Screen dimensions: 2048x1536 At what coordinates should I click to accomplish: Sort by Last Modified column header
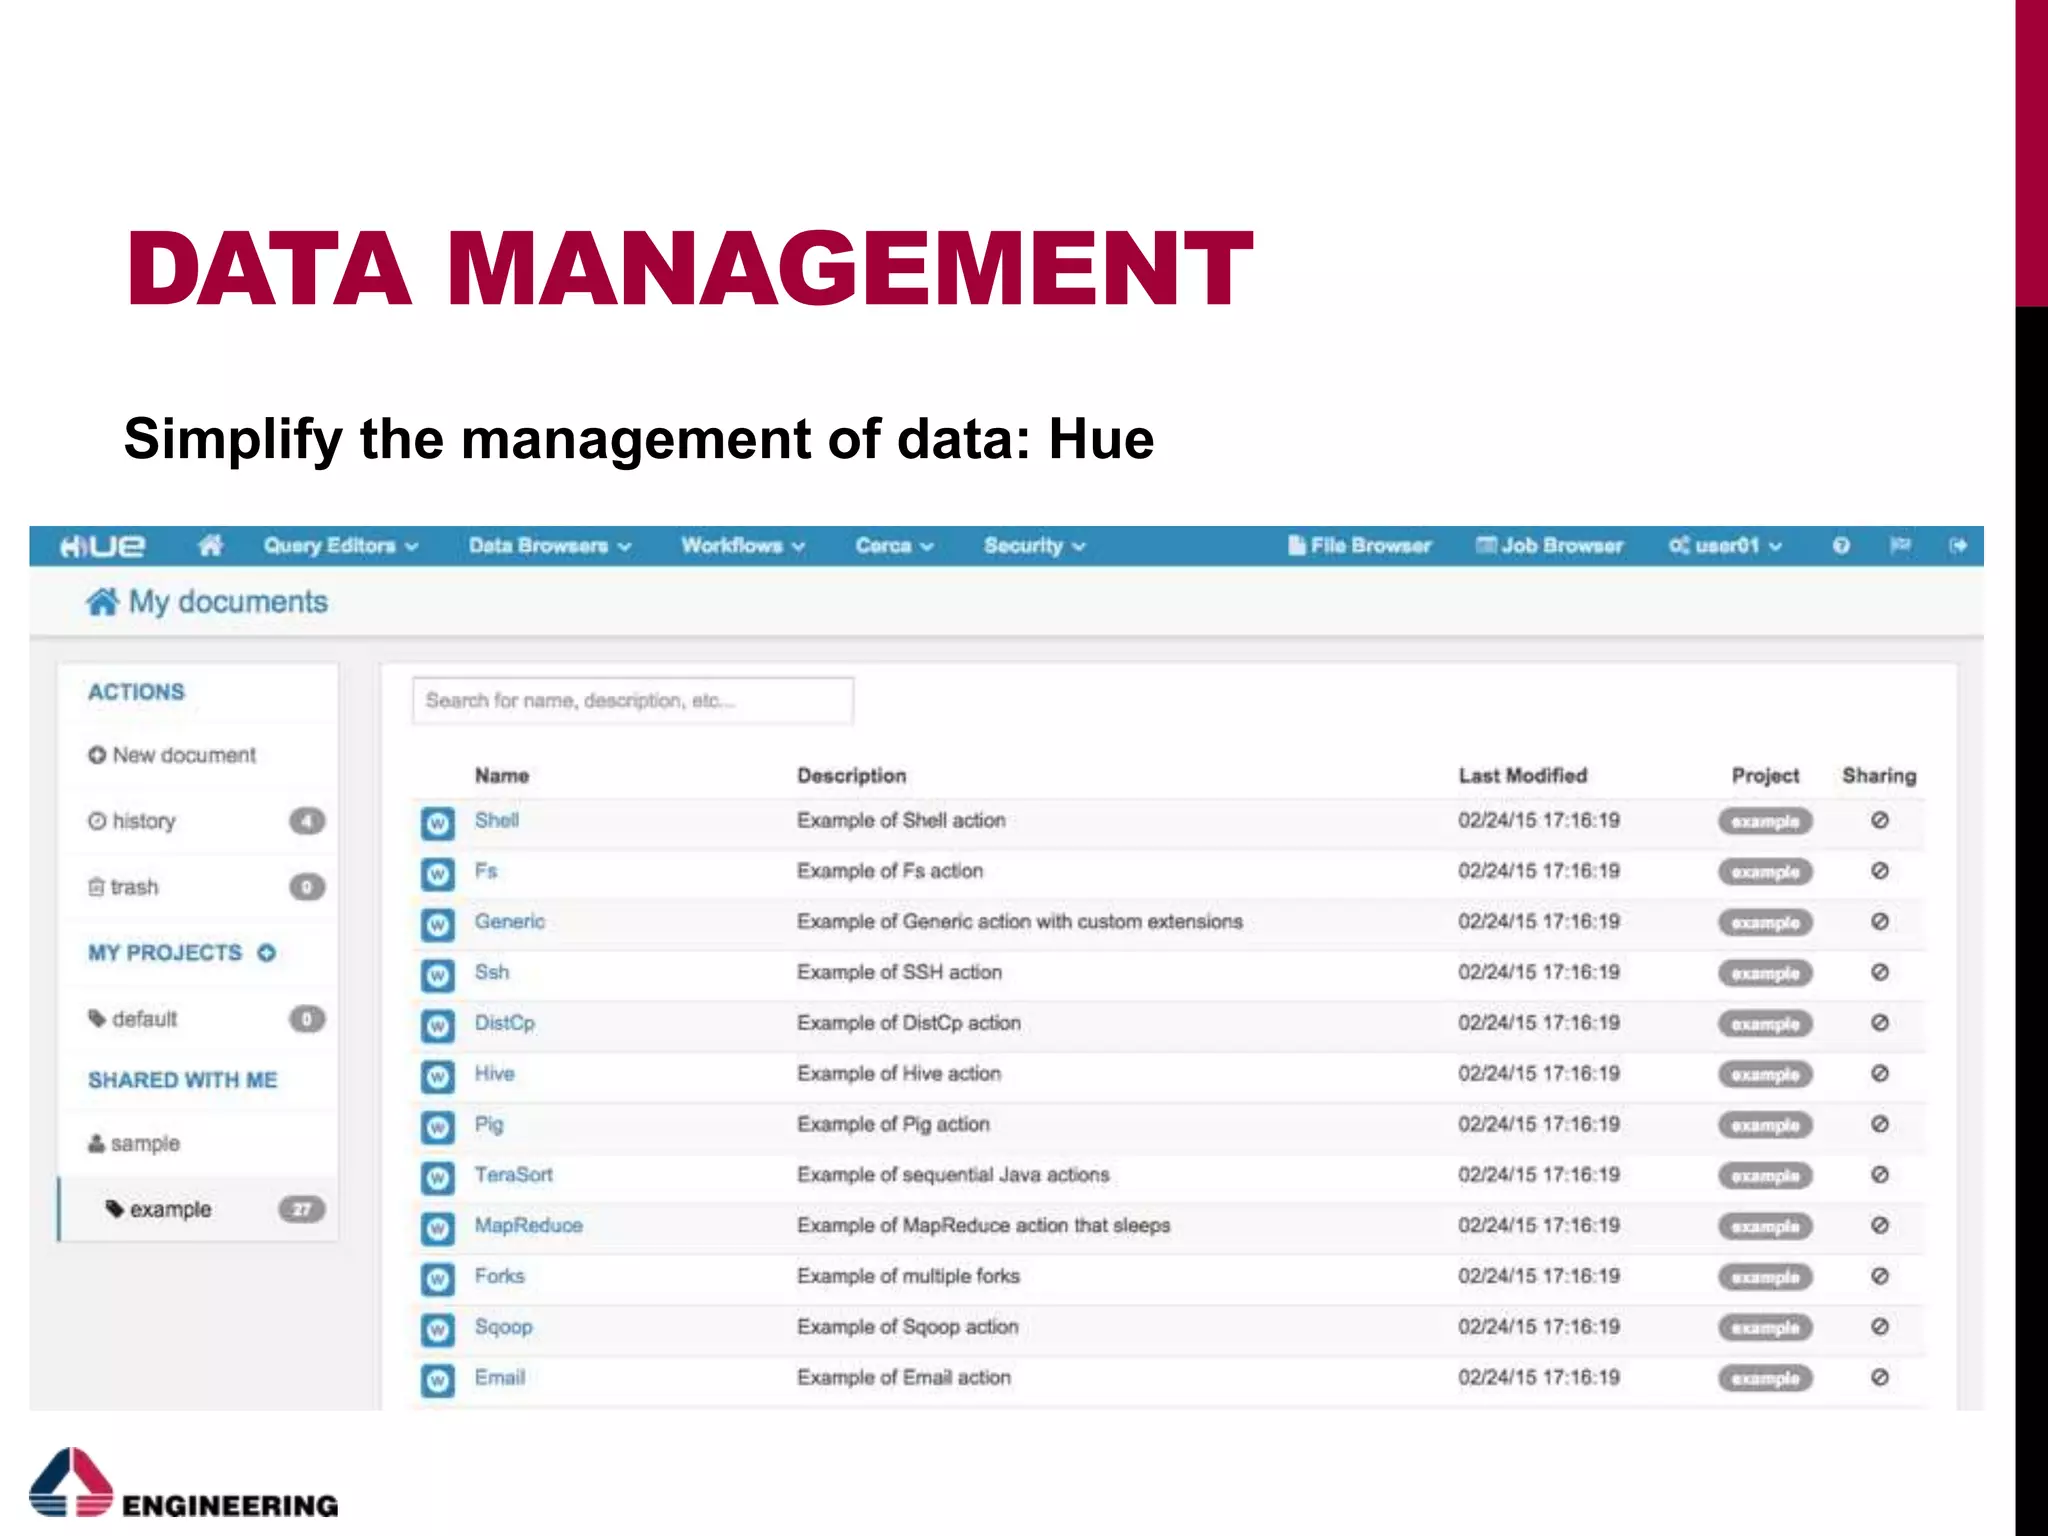pyautogui.click(x=1522, y=775)
